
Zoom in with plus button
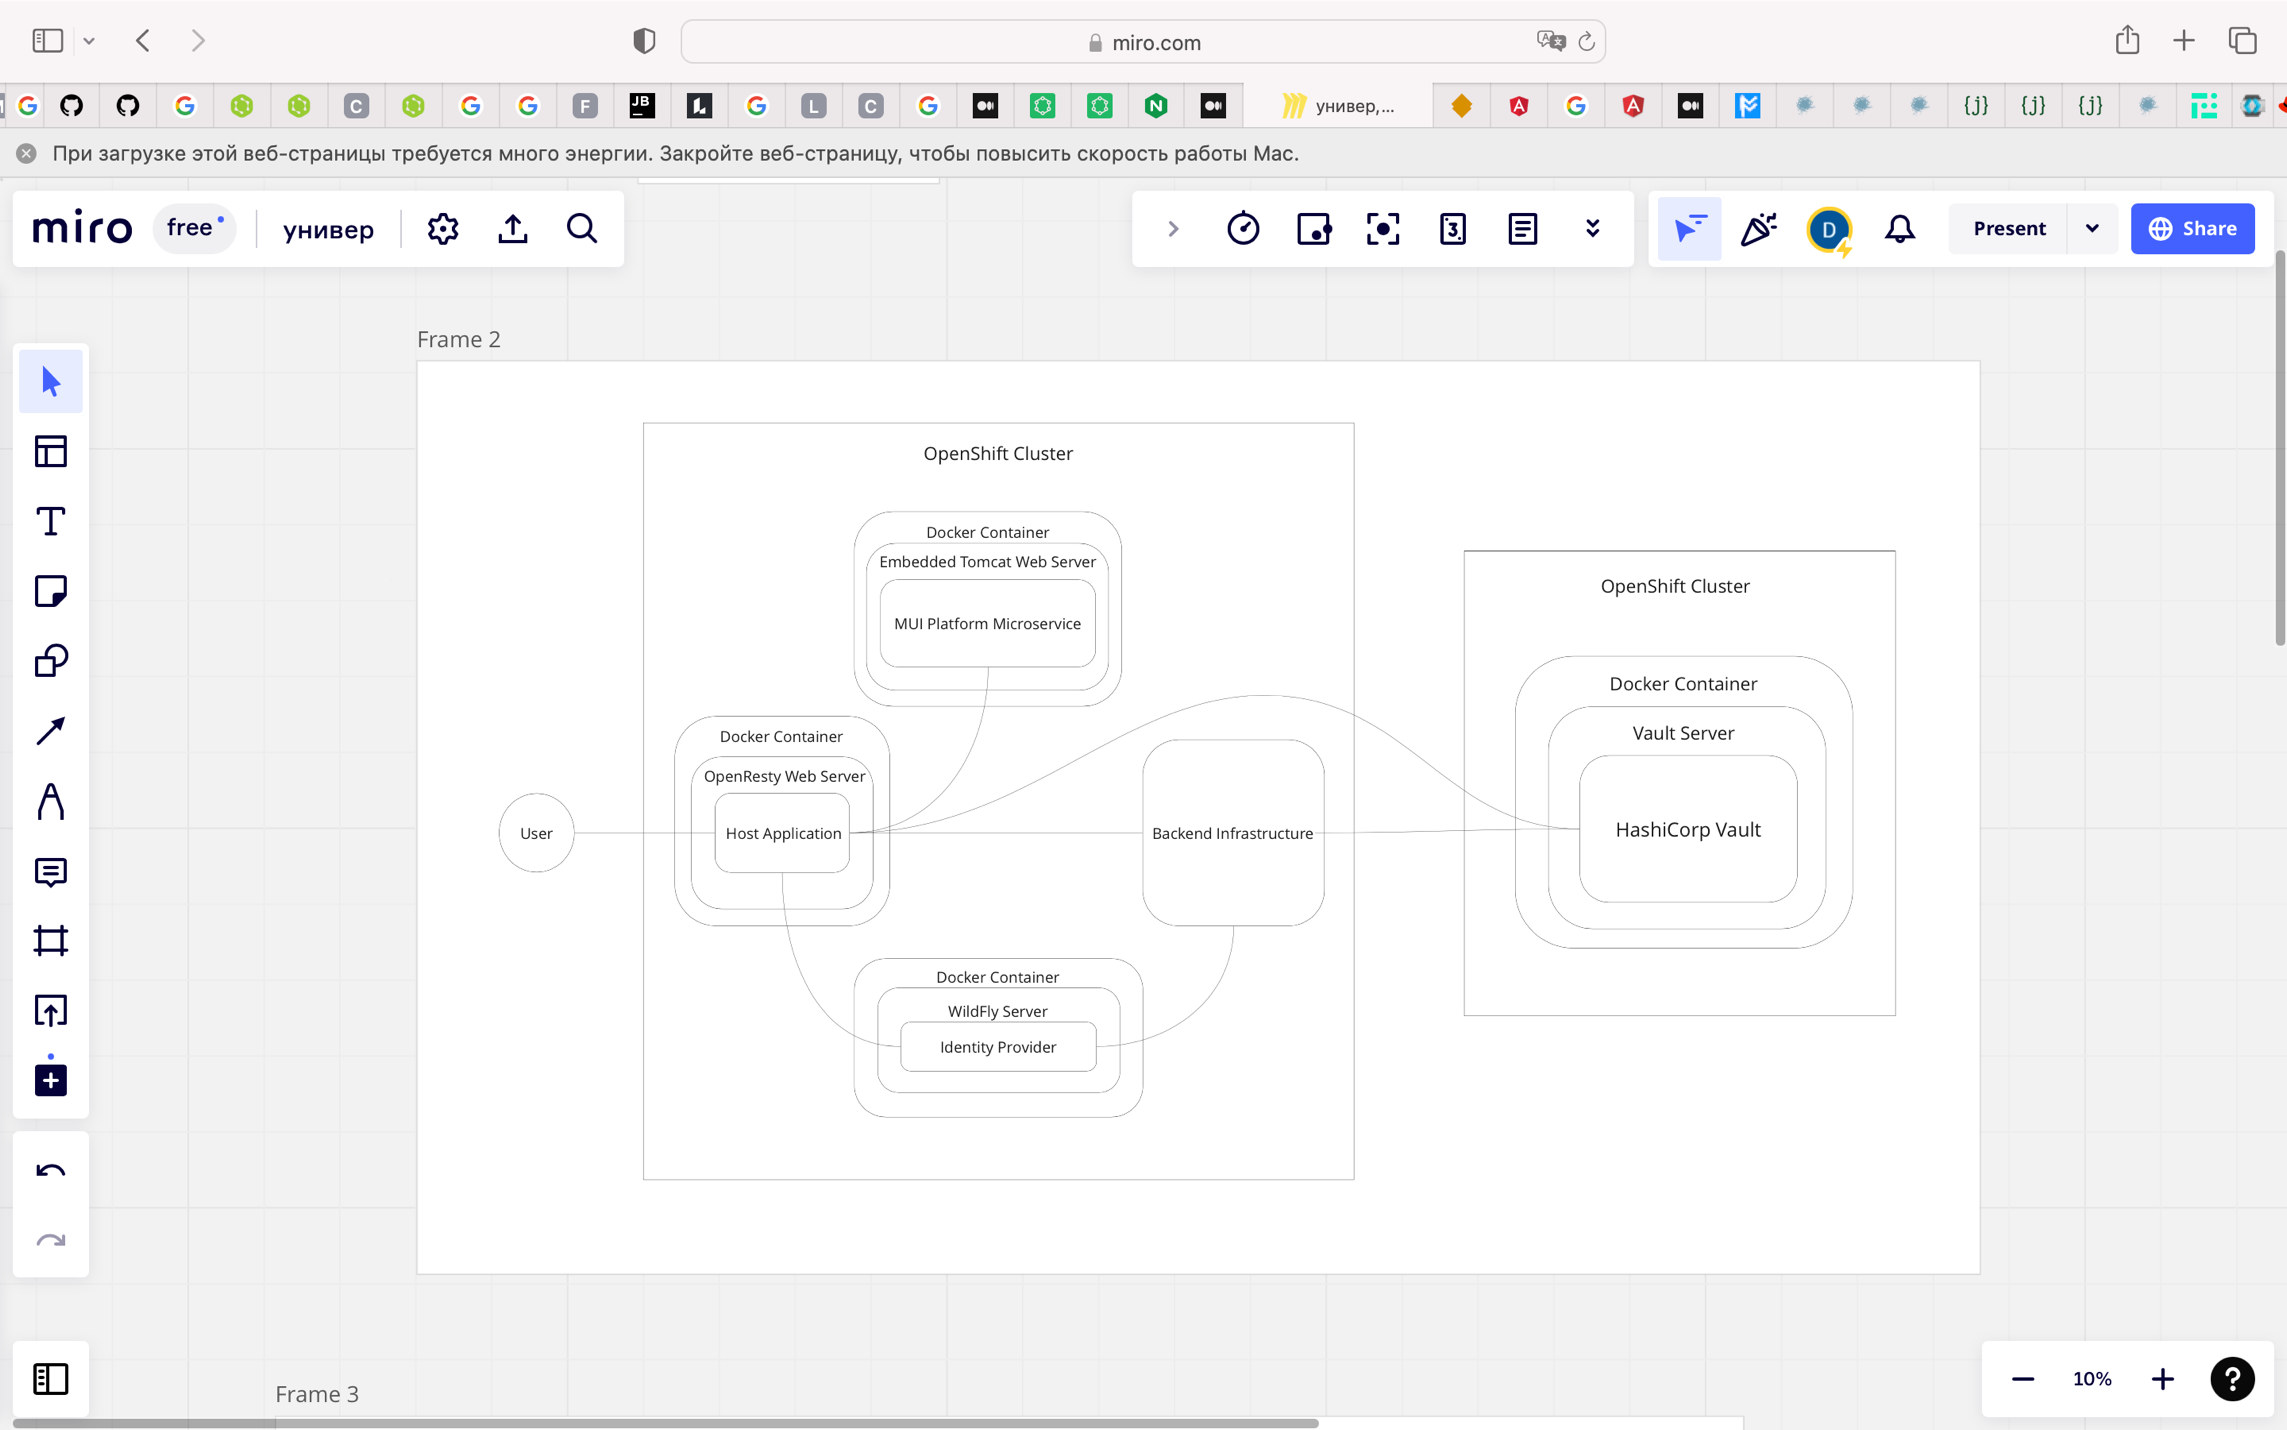2162,1379
